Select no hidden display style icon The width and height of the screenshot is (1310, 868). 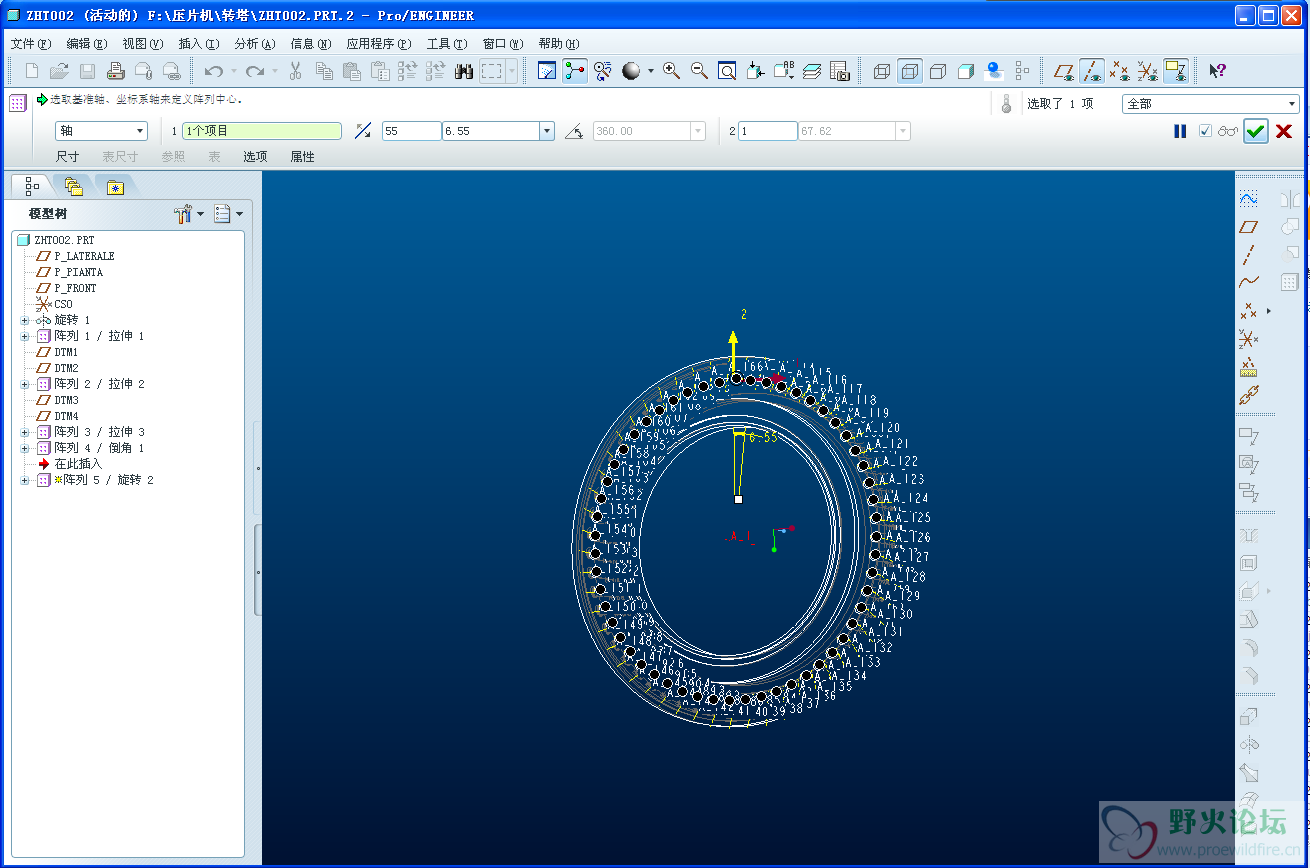coord(938,71)
